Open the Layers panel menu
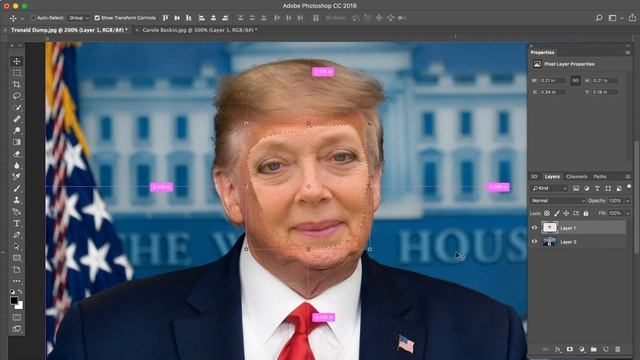640x360 pixels. [x=628, y=176]
